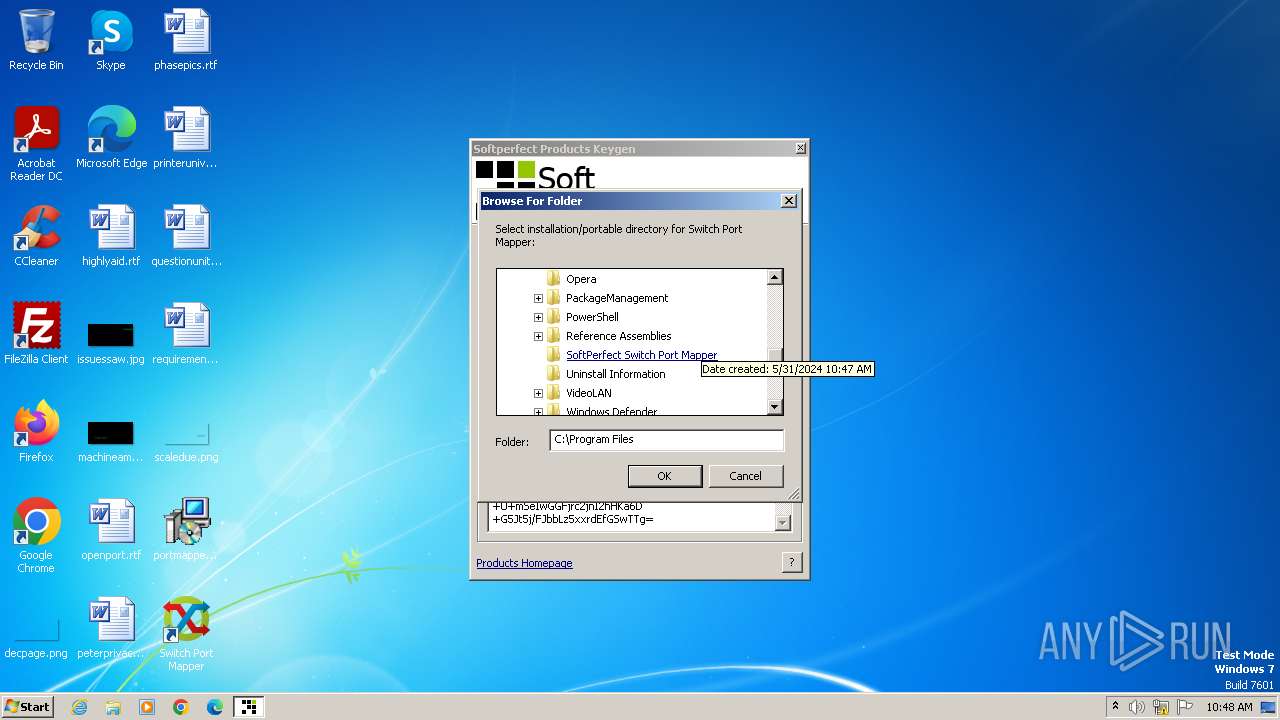1280x720 pixels.
Task: Open the Start menu
Action: (x=27, y=707)
